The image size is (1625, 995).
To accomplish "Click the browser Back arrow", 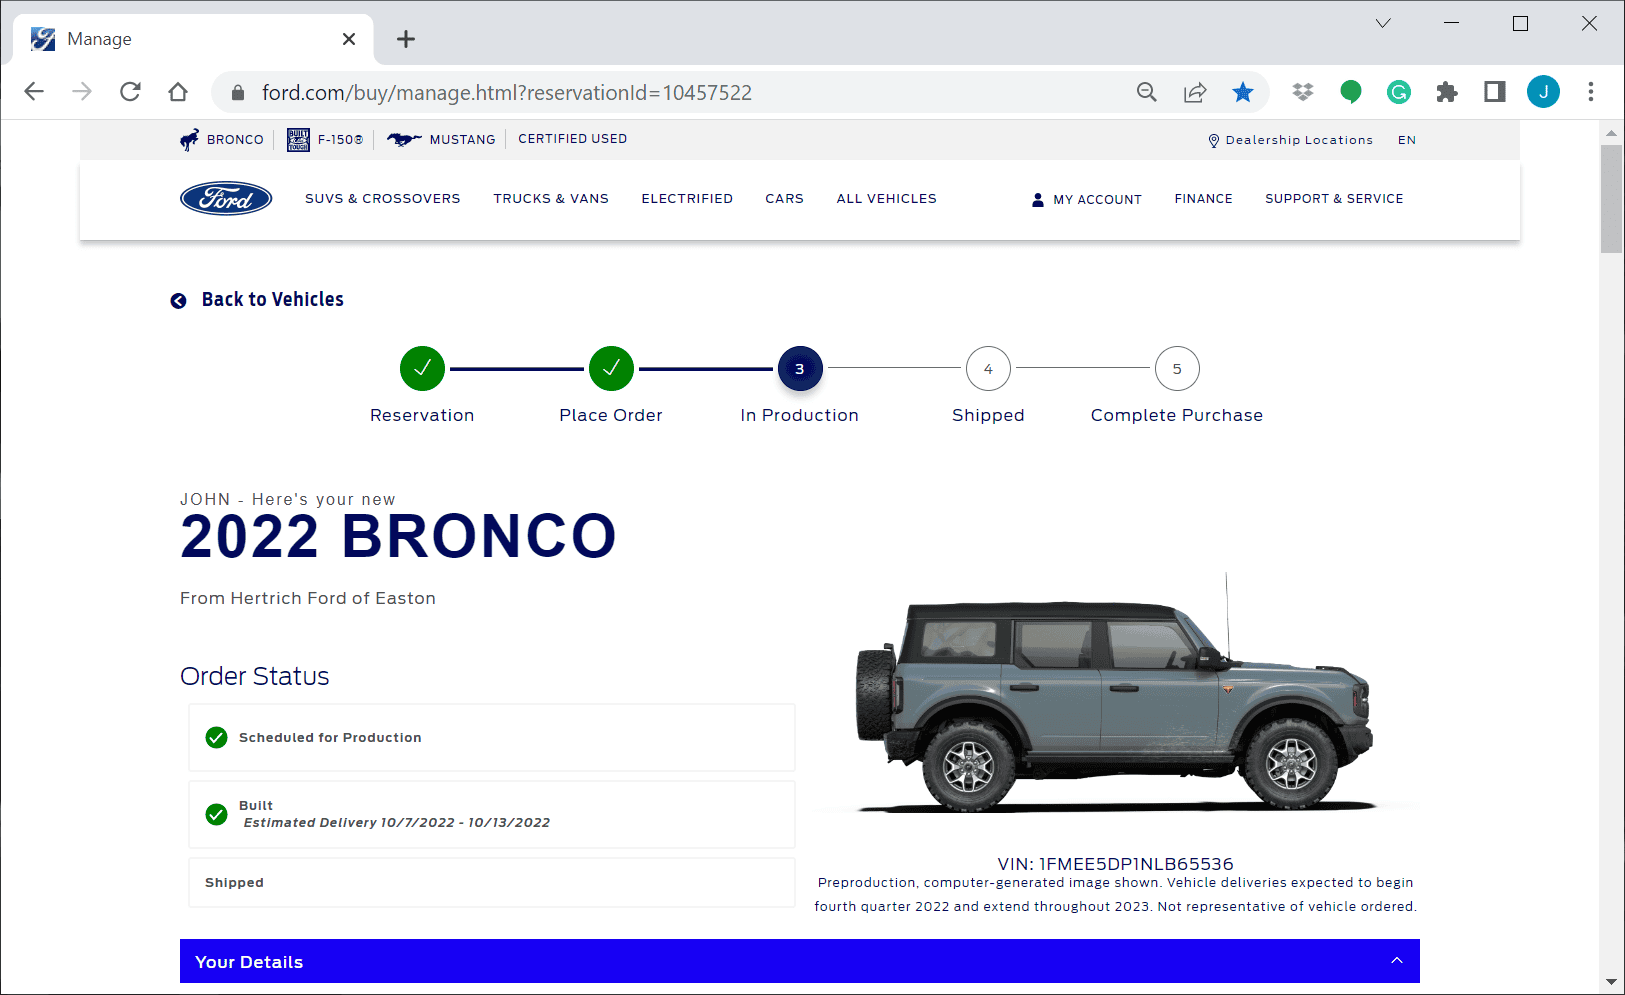I will point(34,92).
